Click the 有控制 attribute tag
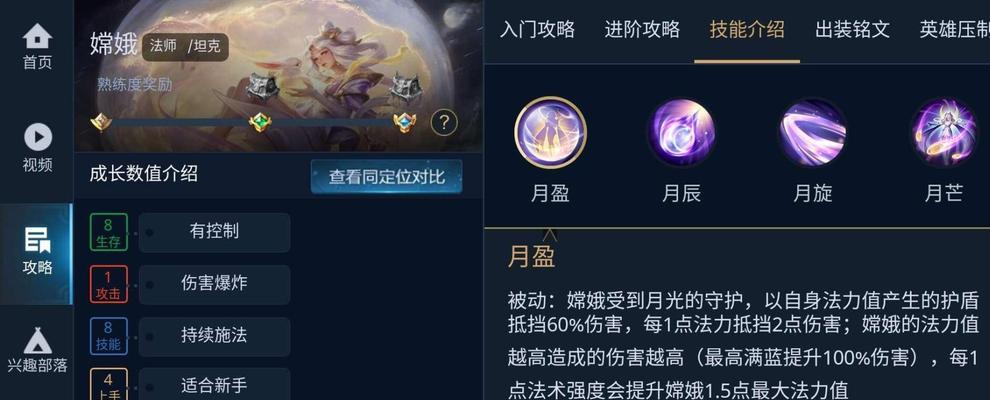This screenshot has height=400, width=990. click(x=215, y=232)
